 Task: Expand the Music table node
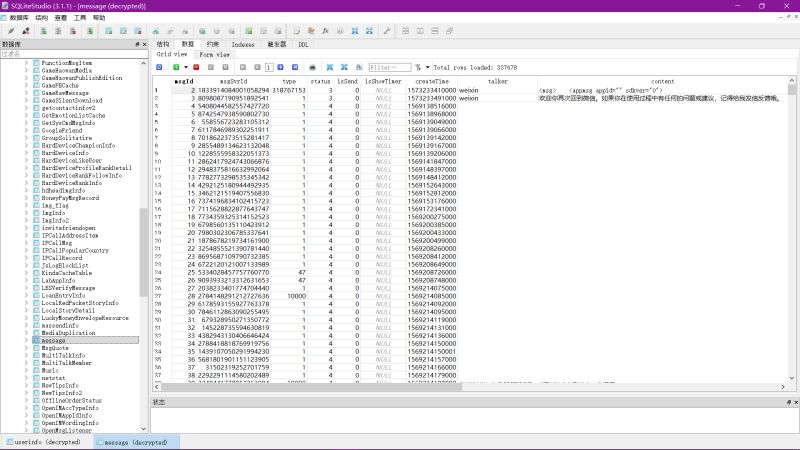tap(27, 370)
